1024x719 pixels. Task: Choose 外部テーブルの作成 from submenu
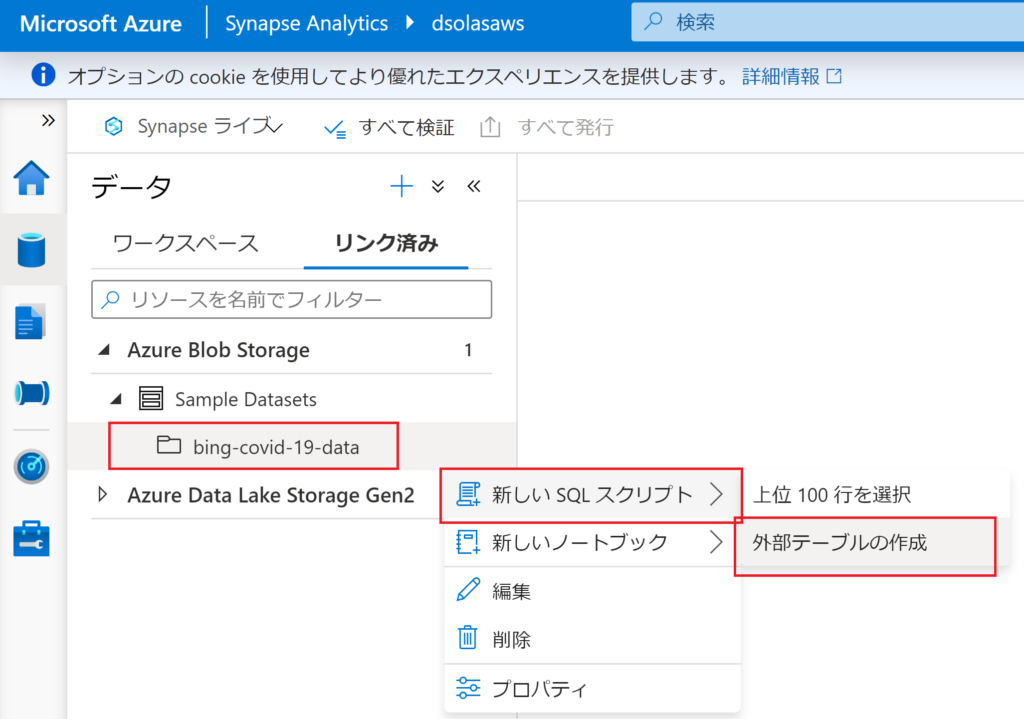pos(840,543)
